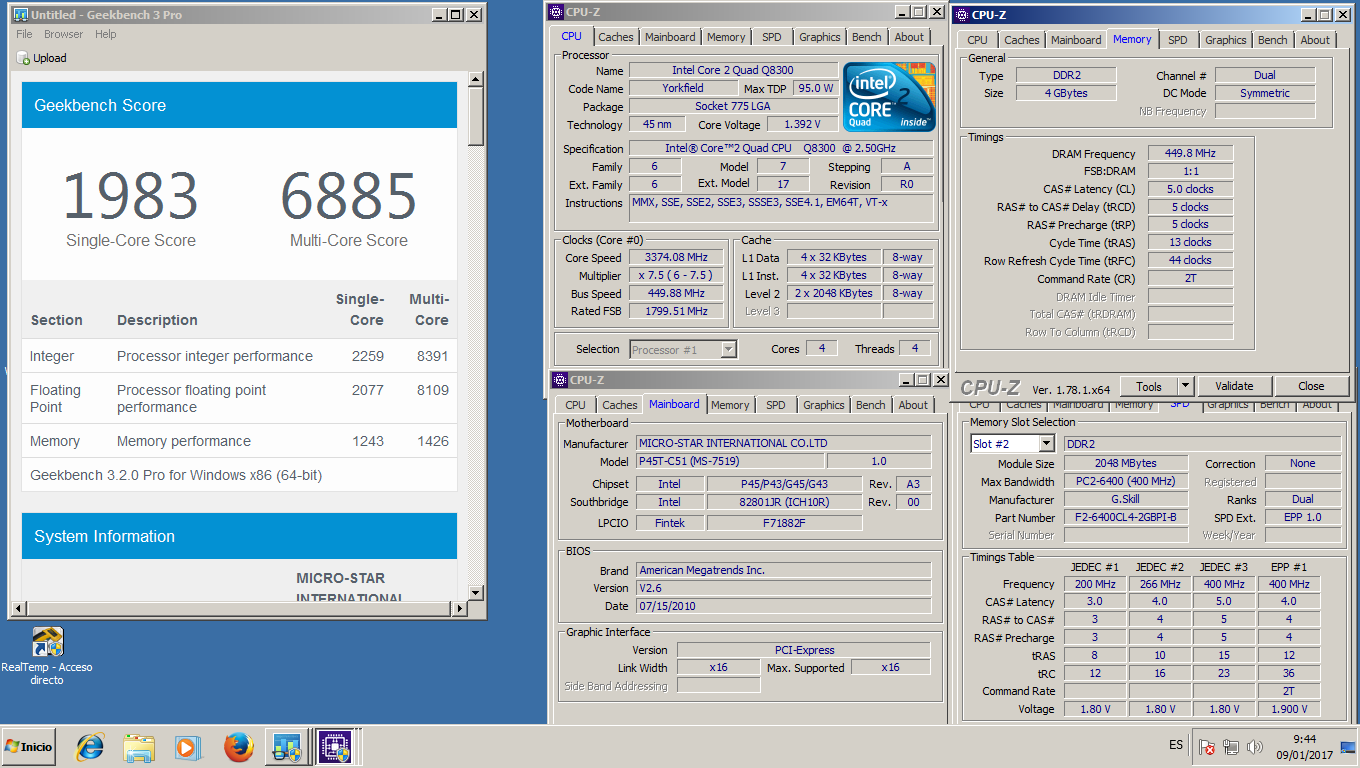1360x768 pixels.
Task: Click the mainboard model P45T-C51 (MS-7519)
Action: (730, 461)
